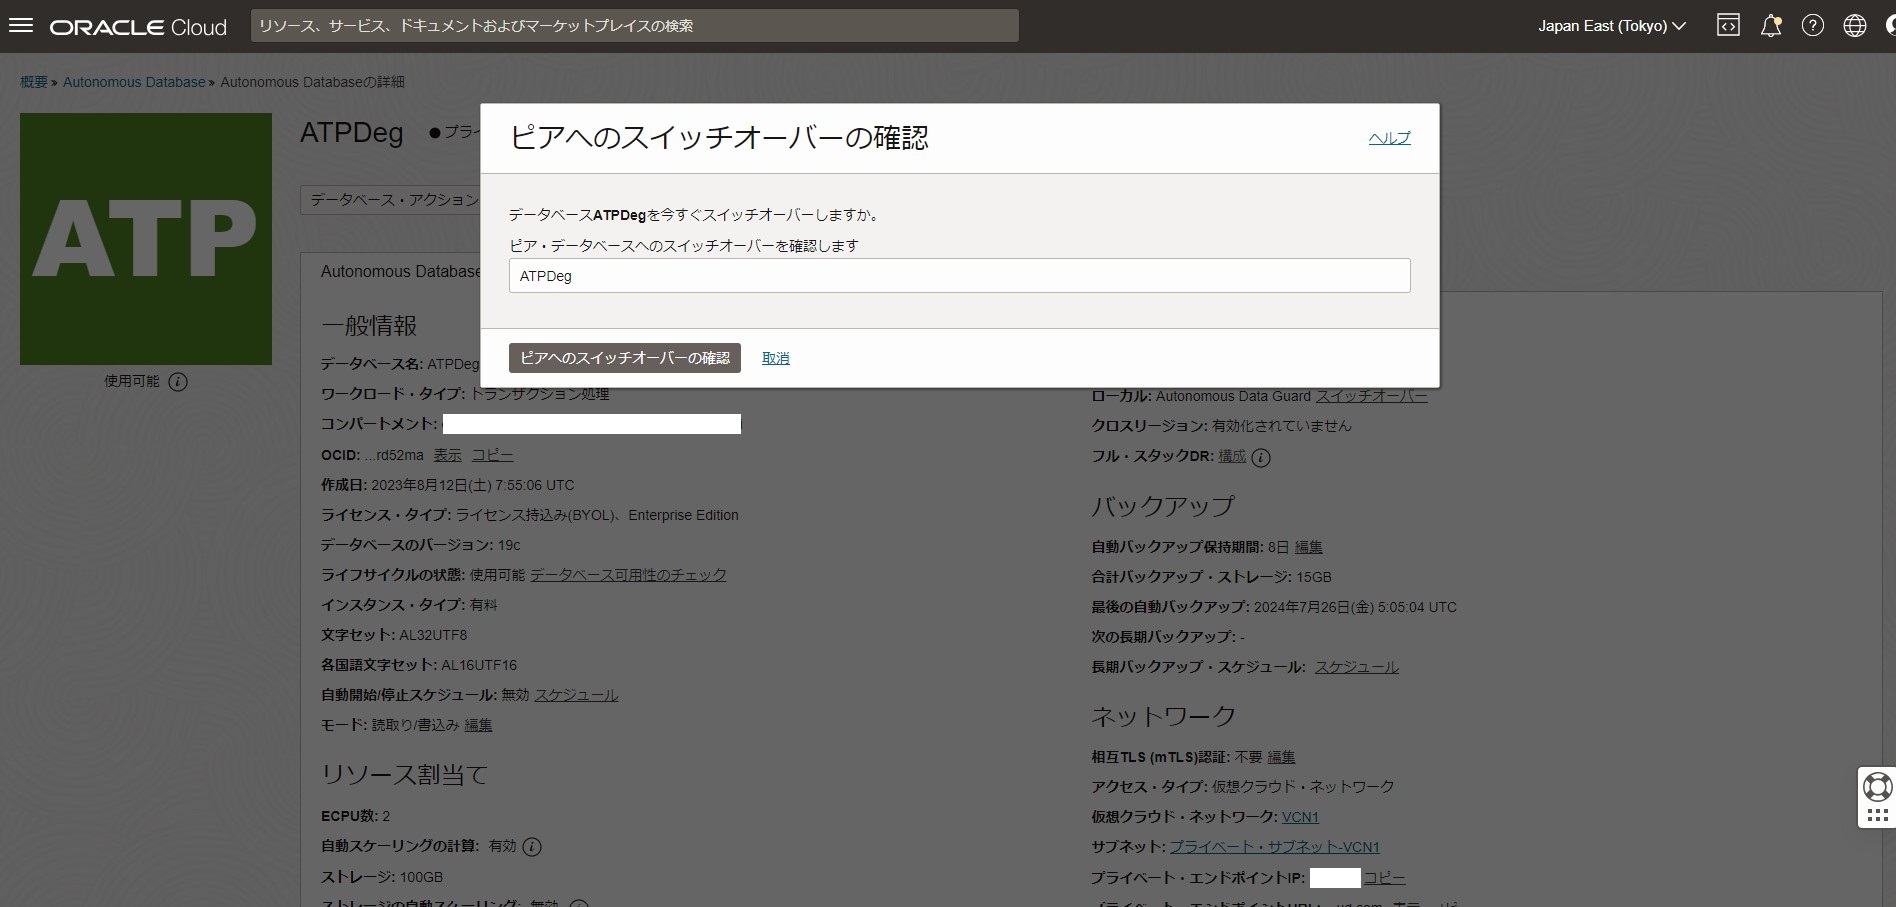Open the Cloud Shell developer tools icon
This screenshot has height=907, width=1896.
(x=1728, y=26)
